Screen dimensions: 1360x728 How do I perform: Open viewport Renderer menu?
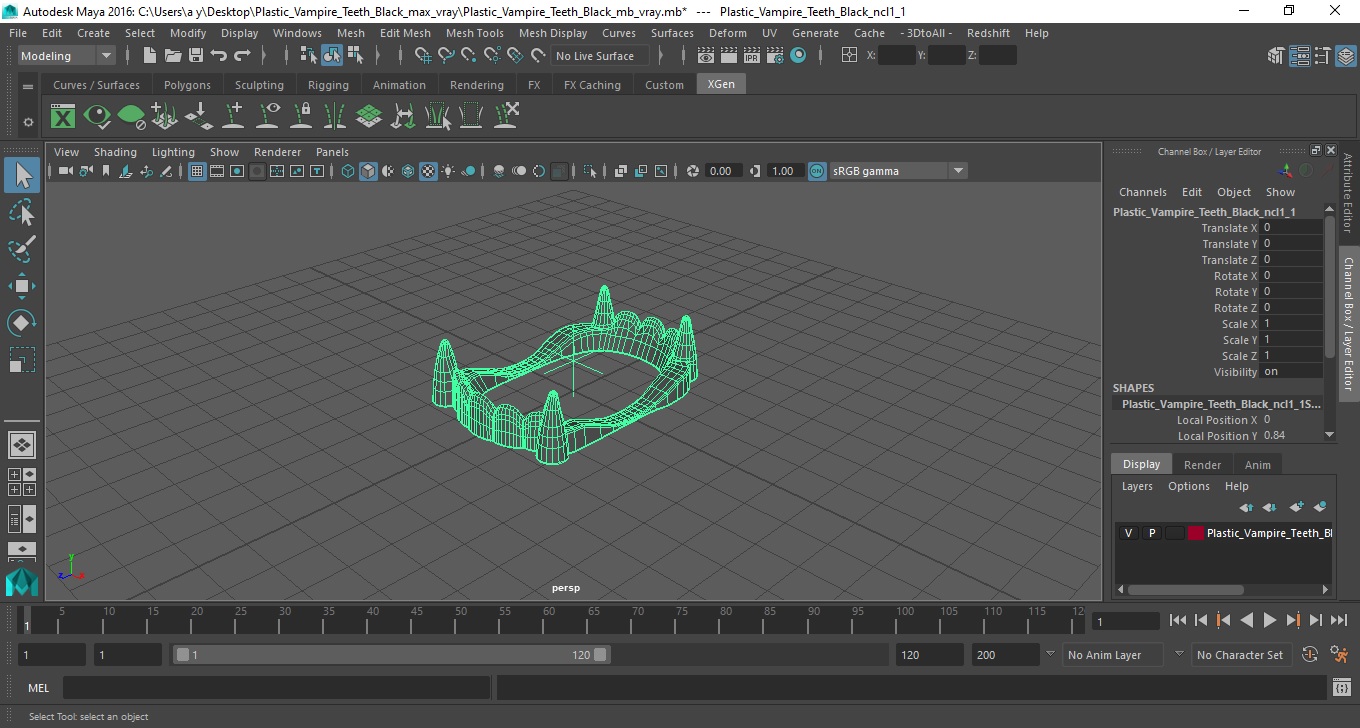[x=278, y=152]
